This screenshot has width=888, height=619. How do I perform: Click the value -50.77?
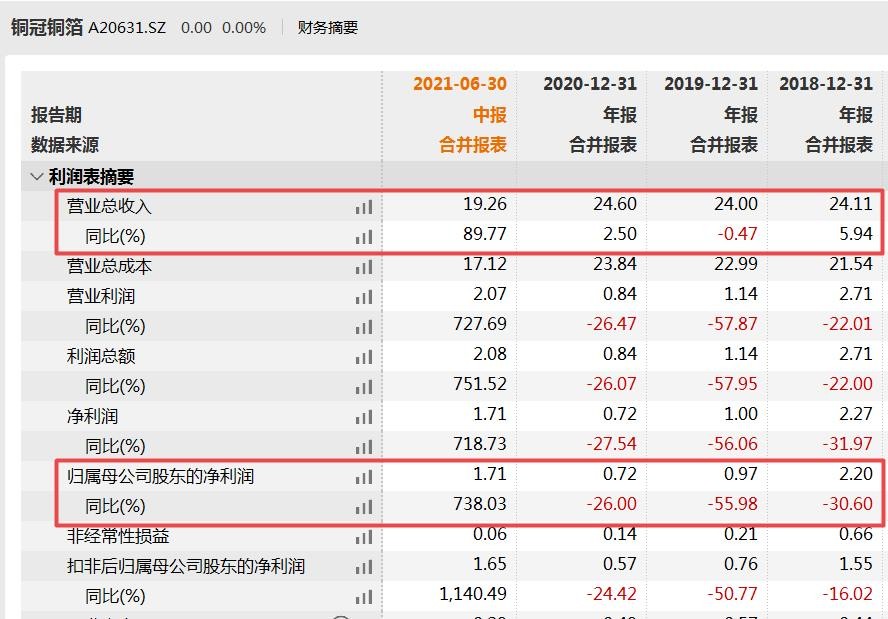732,594
